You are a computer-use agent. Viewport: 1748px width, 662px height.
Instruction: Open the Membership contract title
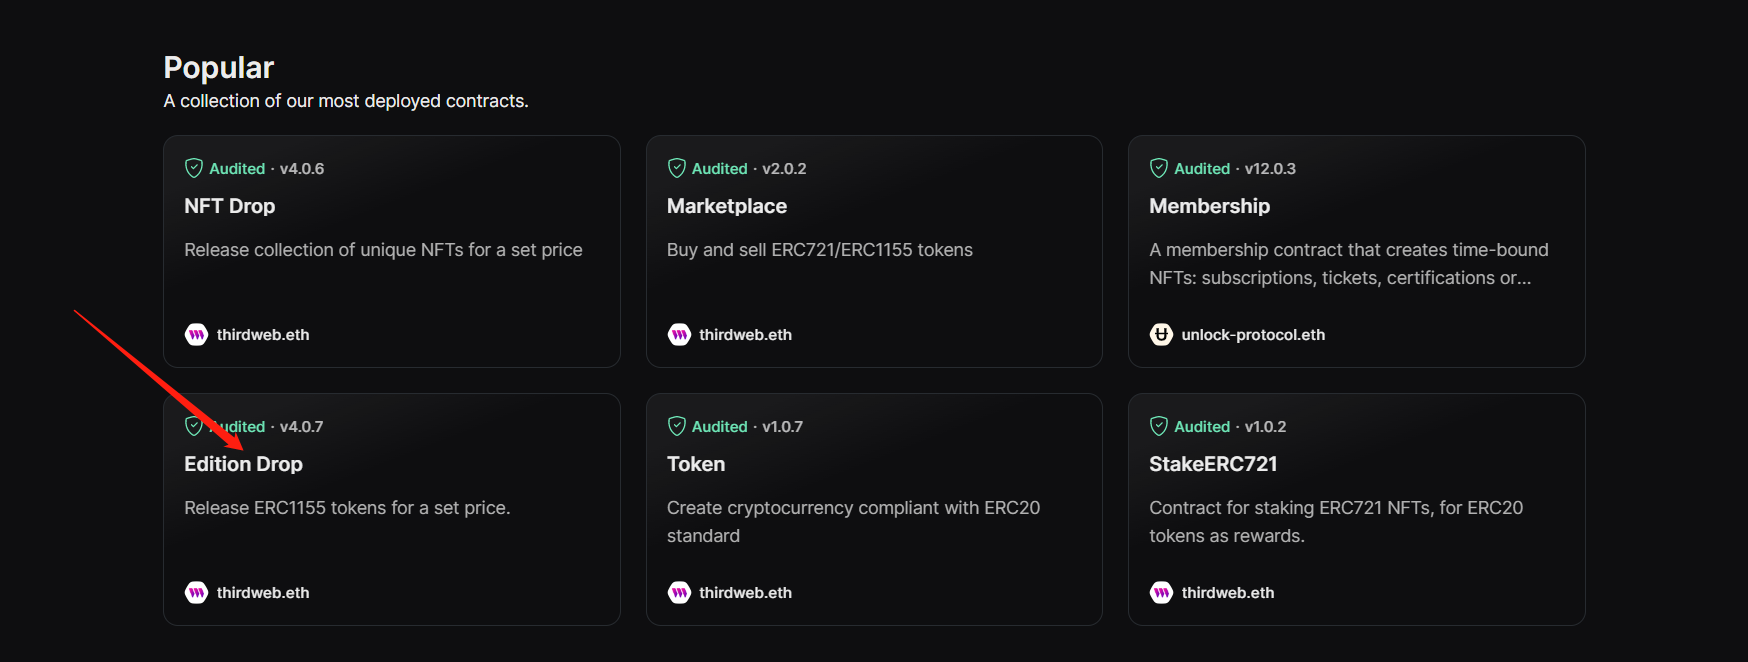(1209, 206)
